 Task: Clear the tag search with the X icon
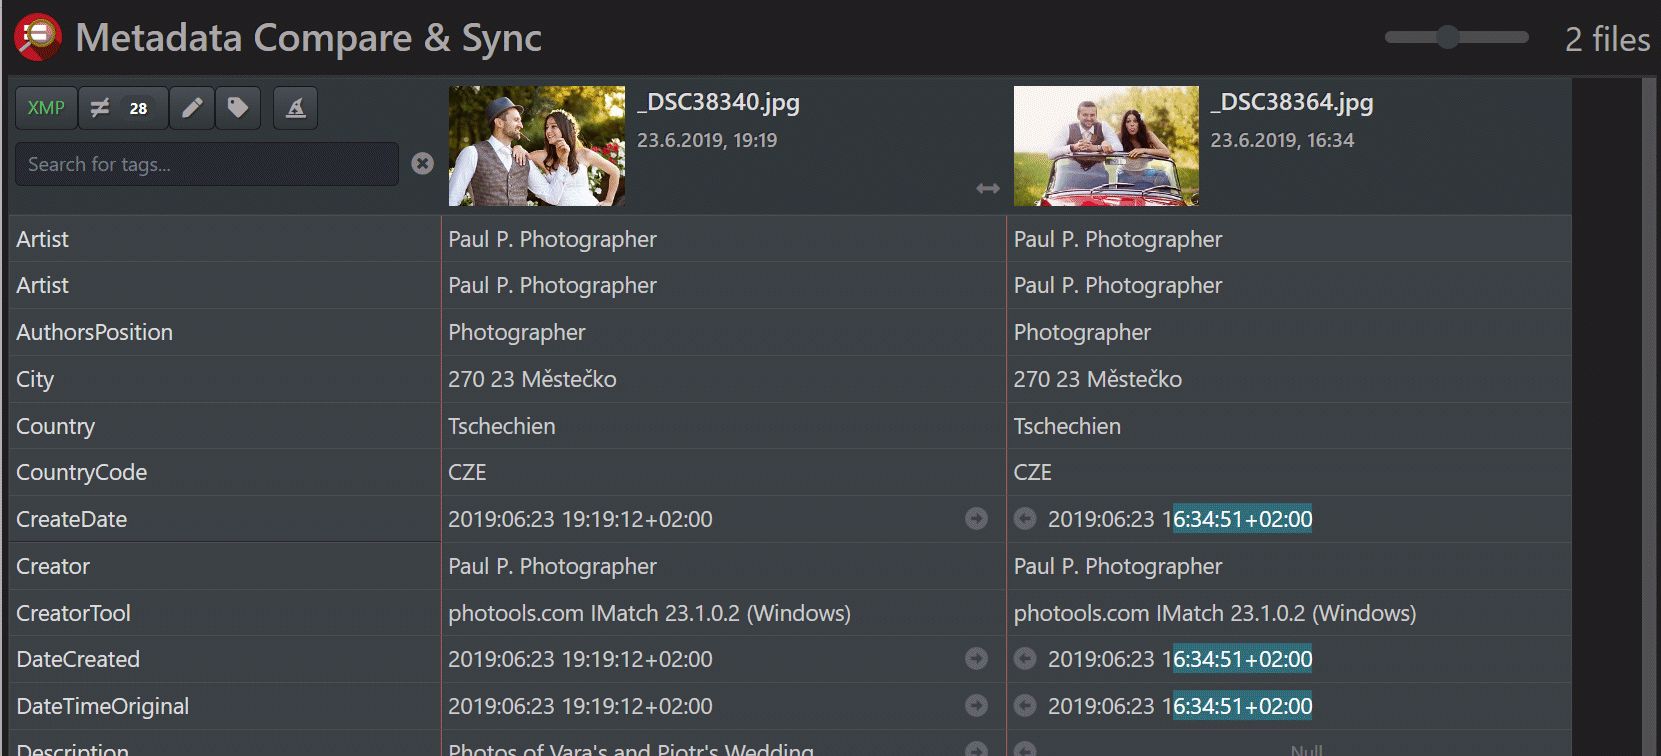tap(423, 163)
